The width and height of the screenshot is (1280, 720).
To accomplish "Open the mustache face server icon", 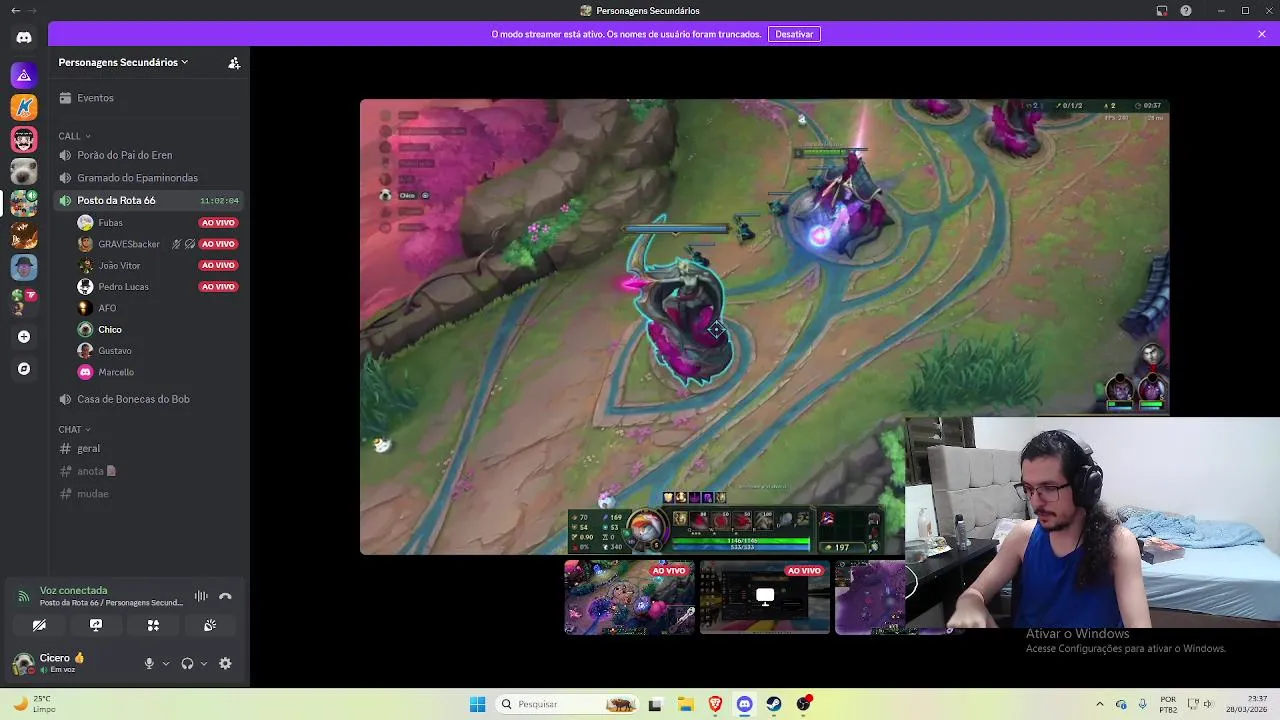I will coord(24,139).
